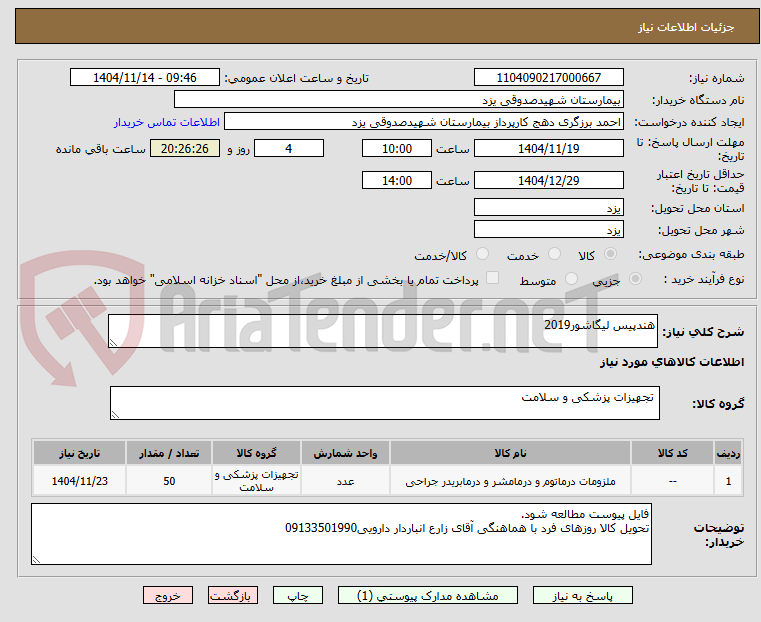Viewport: 761px width, 622px height.
Task: Click the تعداد / مقدار column header
Action: click(x=169, y=453)
